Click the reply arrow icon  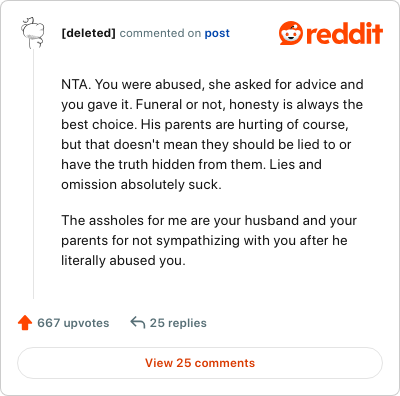pos(137,323)
